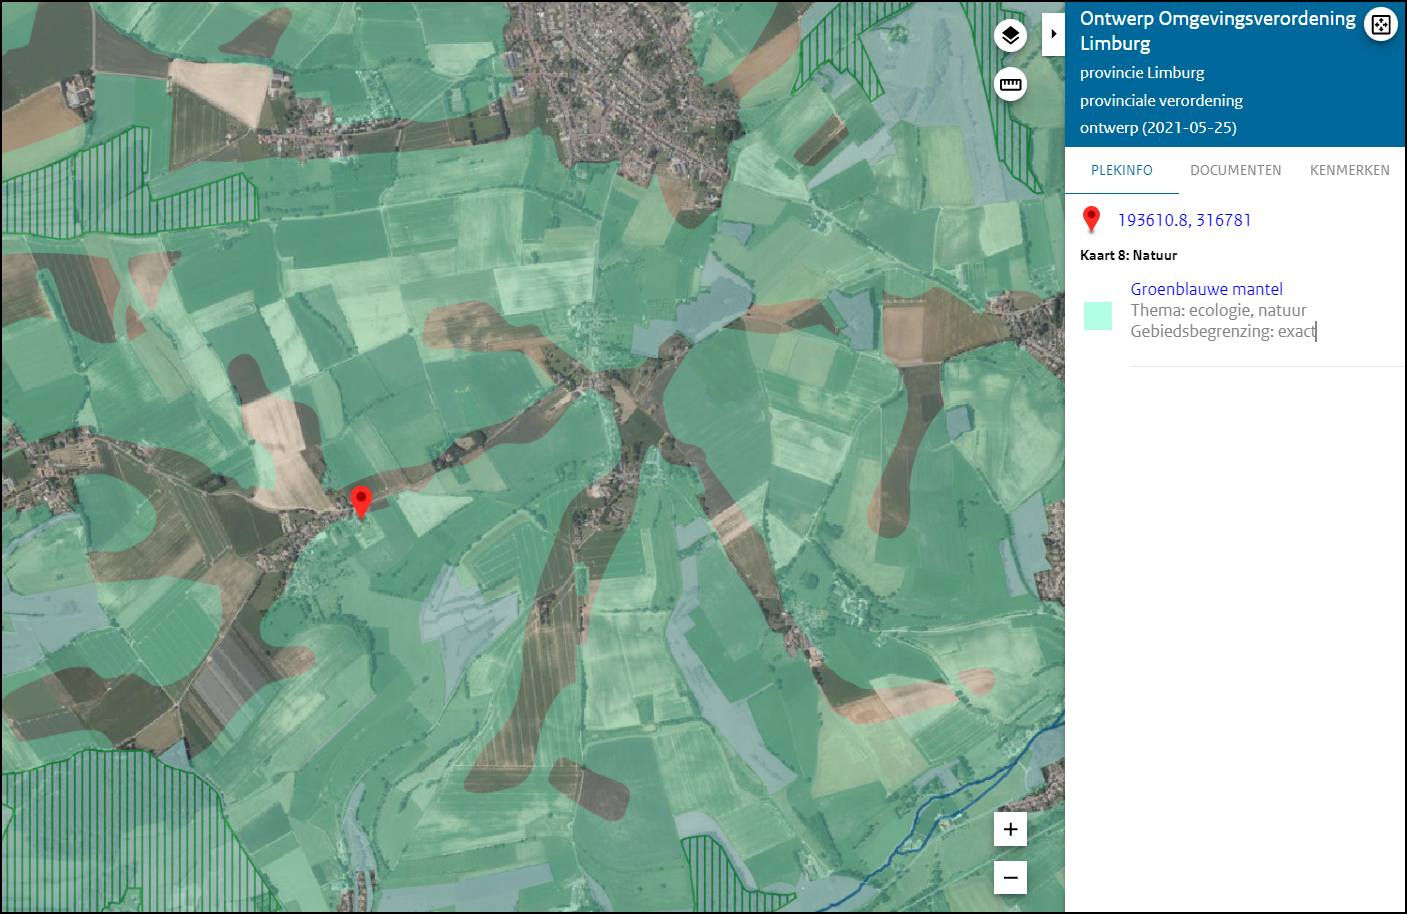Image resolution: width=1407 pixels, height=914 pixels.
Task: Click the zoom-to-extent icon in header
Action: tap(1381, 25)
